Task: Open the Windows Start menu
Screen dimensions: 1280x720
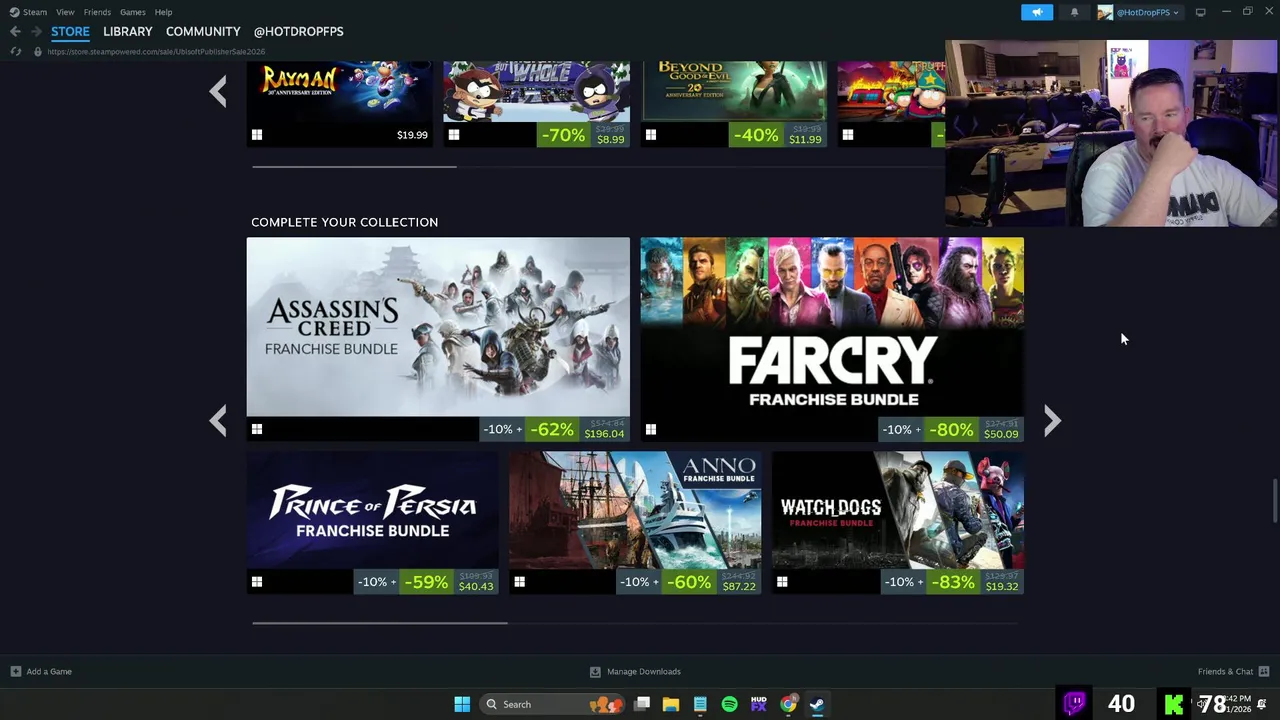Action: (462, 704)
